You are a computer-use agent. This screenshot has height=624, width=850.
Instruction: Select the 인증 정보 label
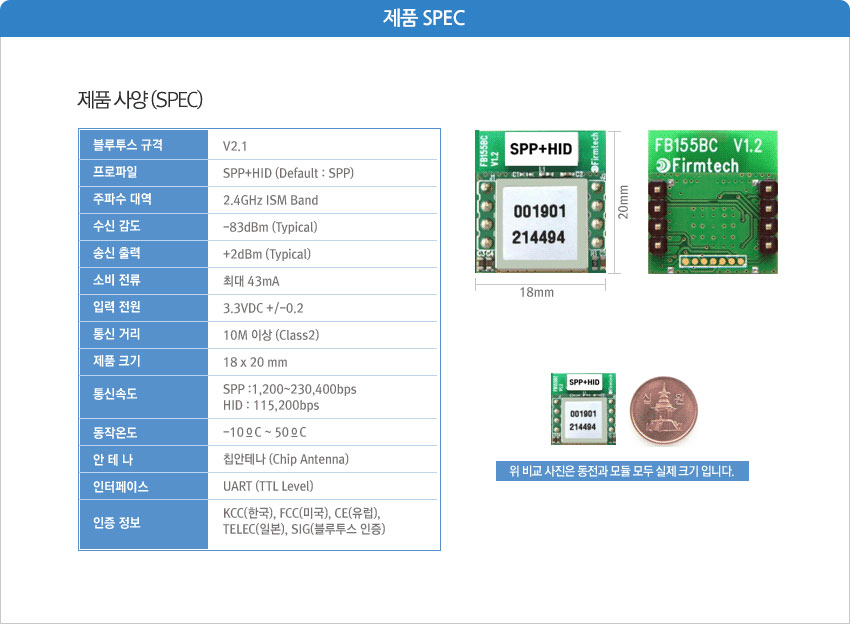[x=117, y=523]
